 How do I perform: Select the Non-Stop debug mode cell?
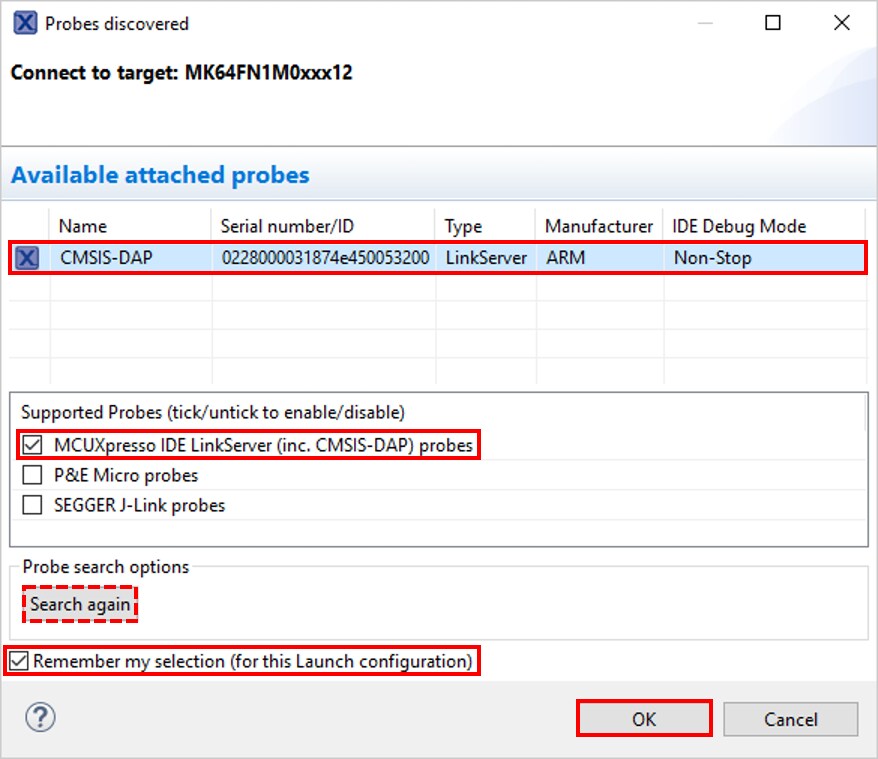tap(713, 258)
